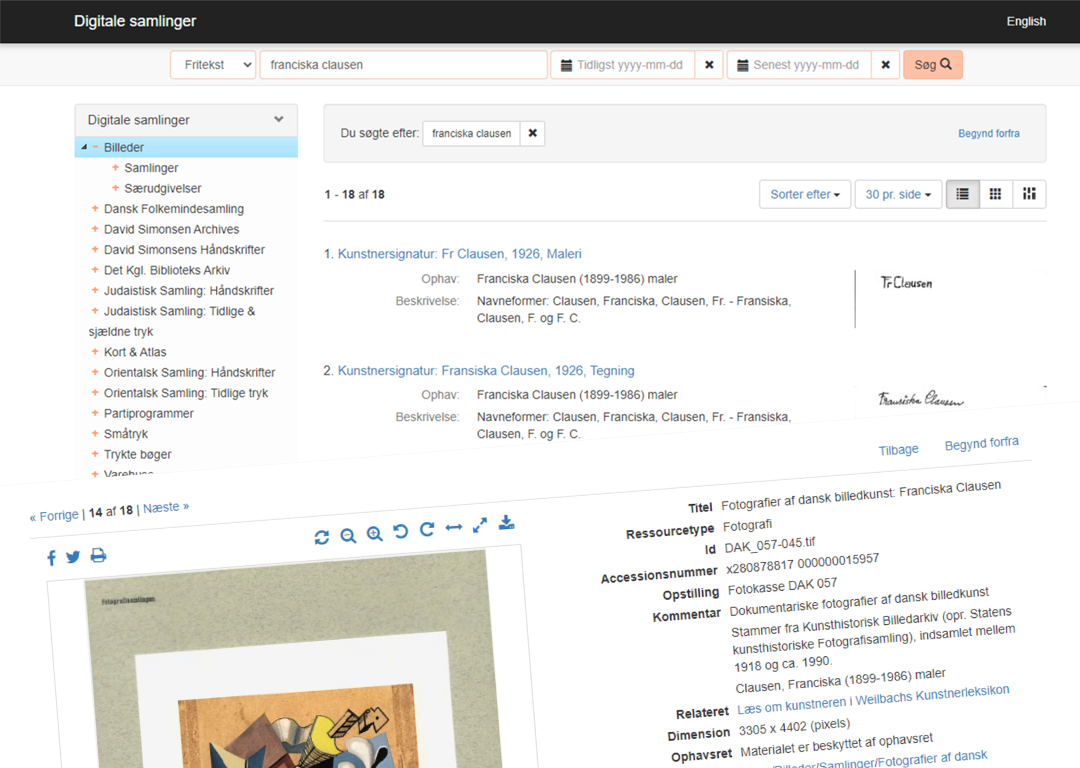Image resolution: width=1080 pixels, height=768 pixels.
Task: Collapse the Billeder tree node
Action: coord(96,147)
